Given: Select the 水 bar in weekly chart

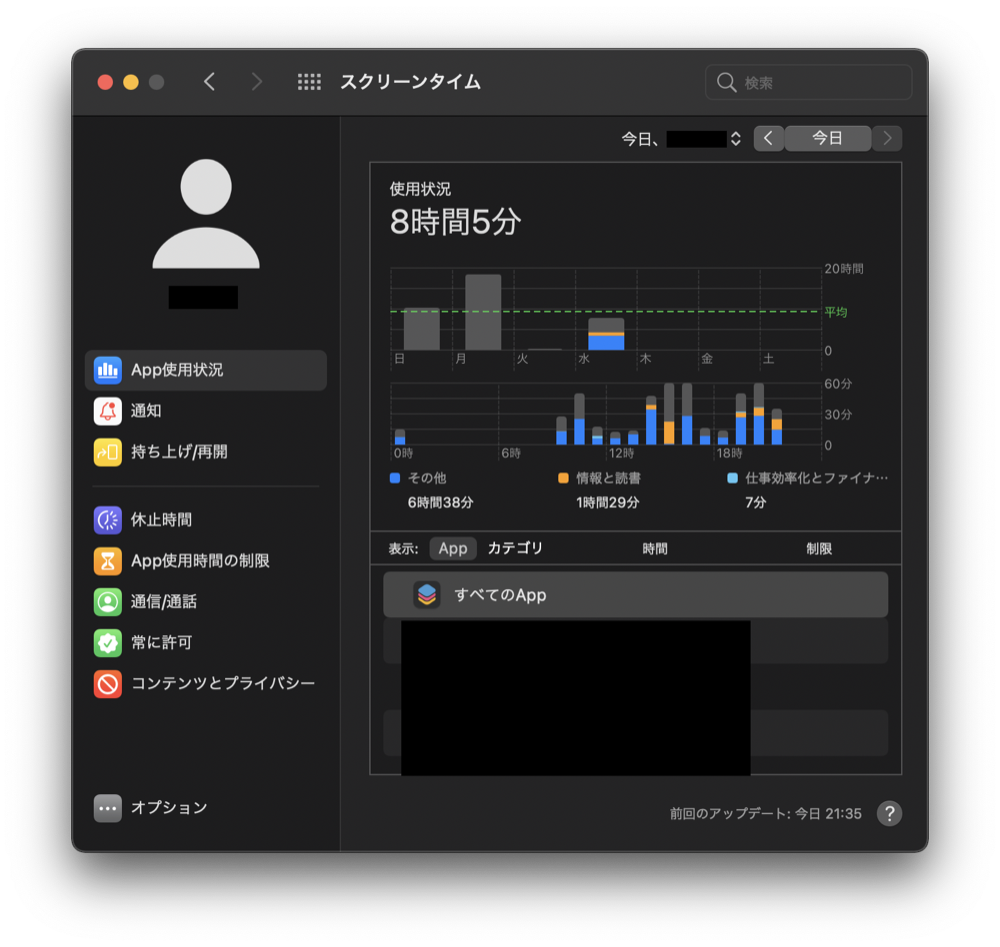Looking at the screenshot, I should tap(606, 334).
